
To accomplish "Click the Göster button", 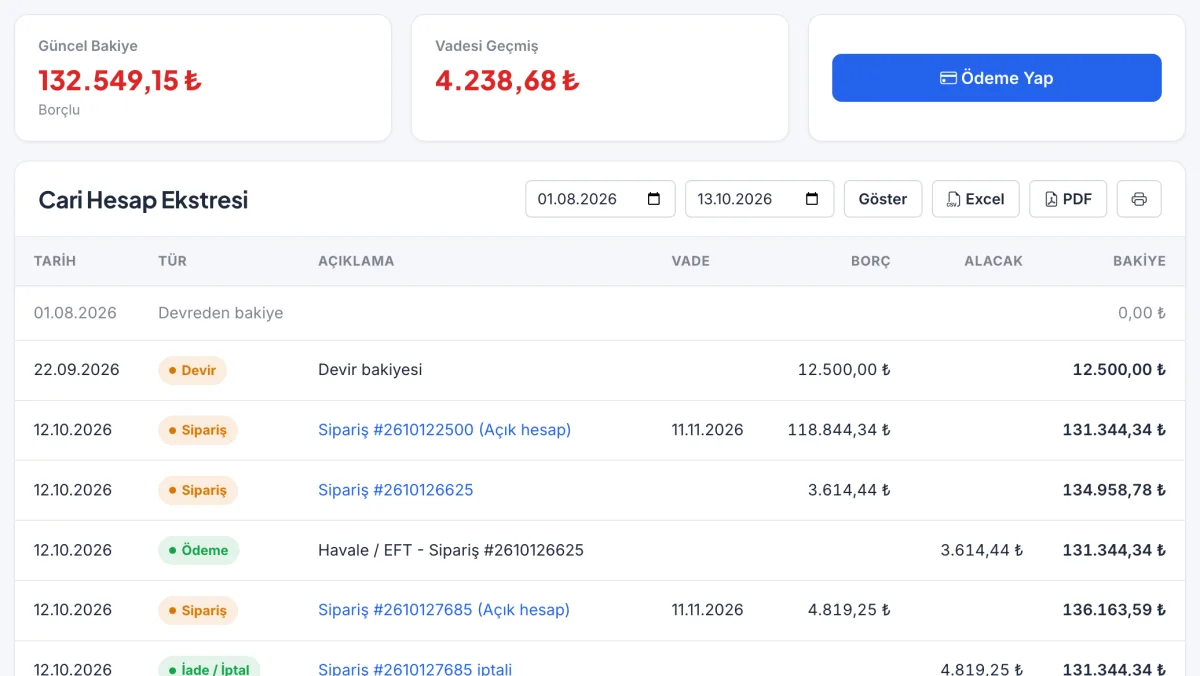I will pos(883,199).
